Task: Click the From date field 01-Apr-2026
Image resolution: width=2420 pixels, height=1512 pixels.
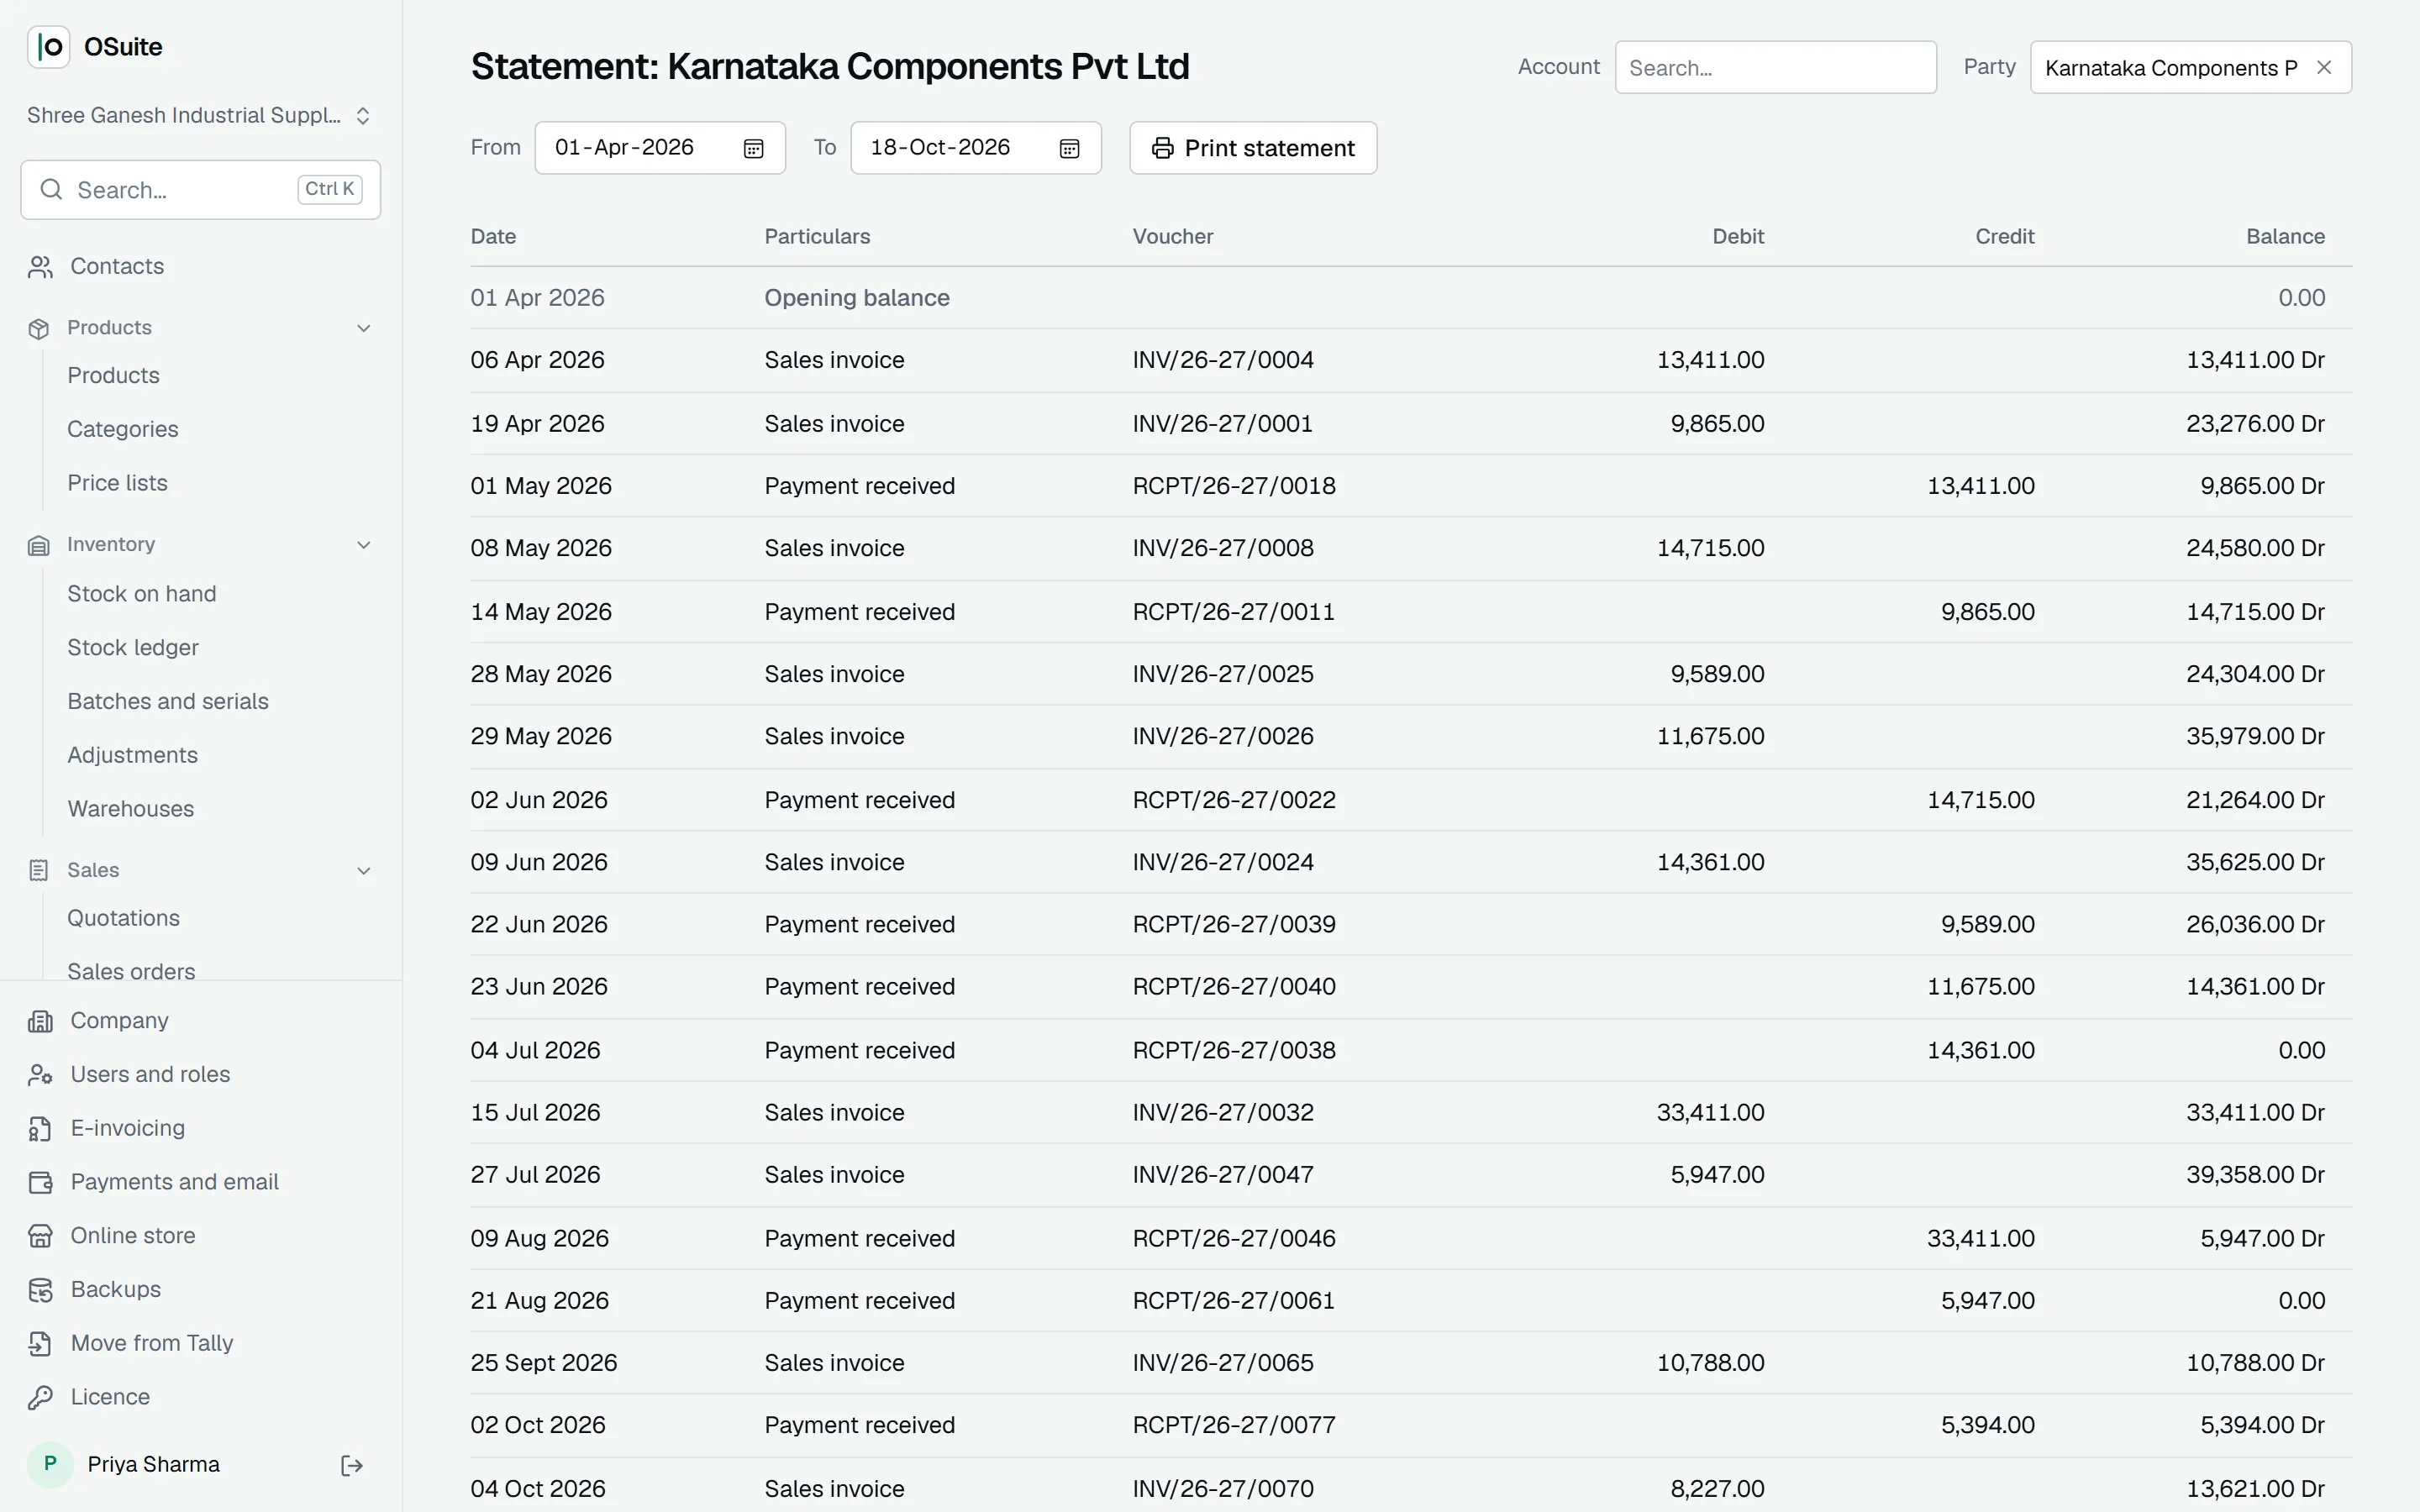Action: coord(660,148)
